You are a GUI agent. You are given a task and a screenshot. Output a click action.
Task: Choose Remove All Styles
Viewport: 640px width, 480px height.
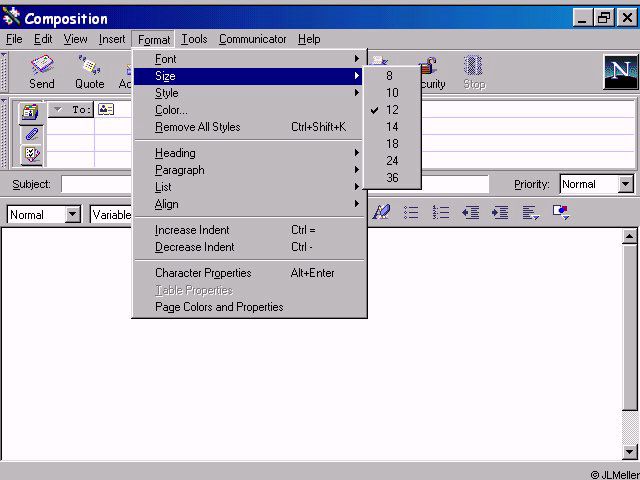tap(248, 127)
